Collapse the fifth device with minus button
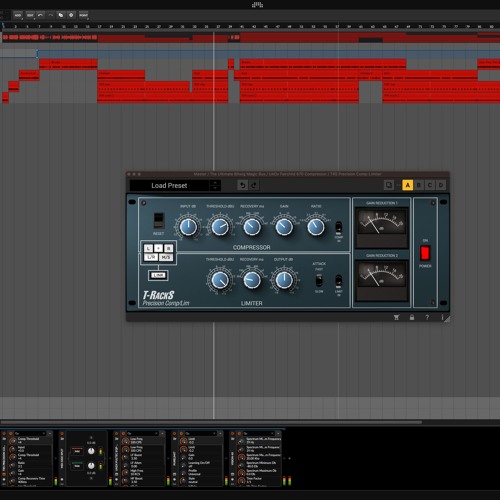Screen dimensions: 500x500 (x=278, y=433)
